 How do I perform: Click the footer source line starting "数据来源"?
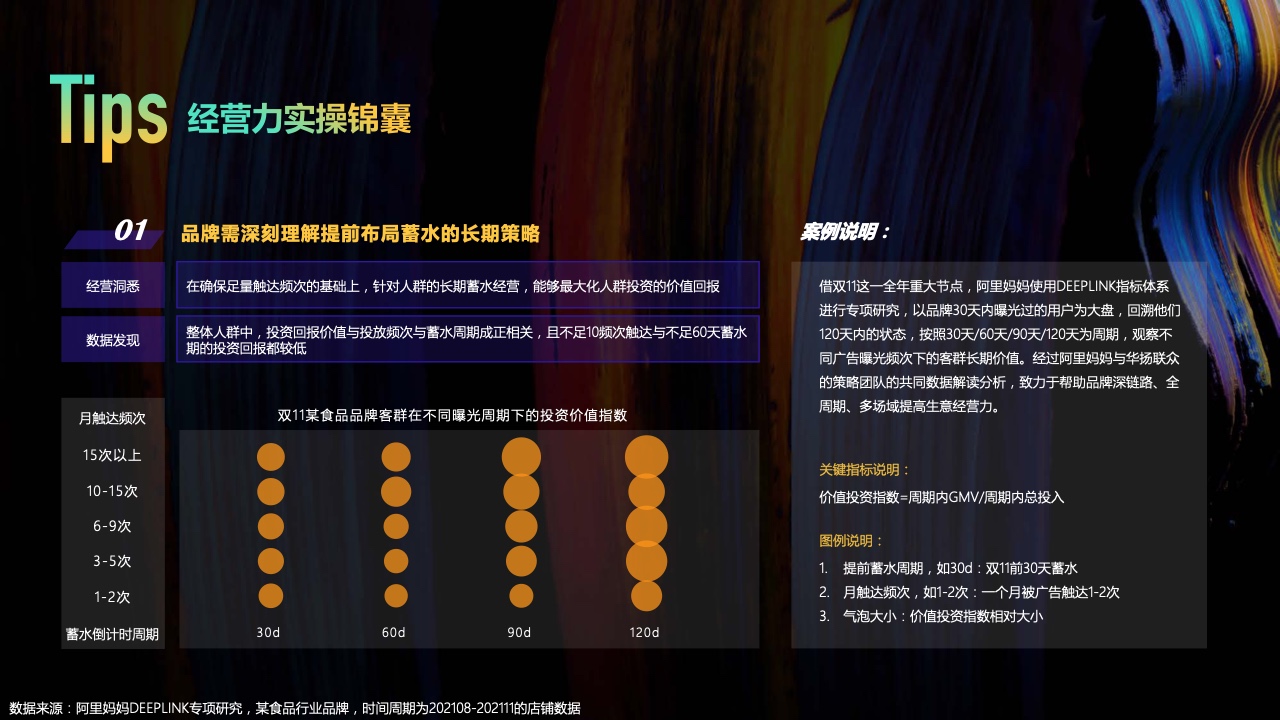(294, 708)
